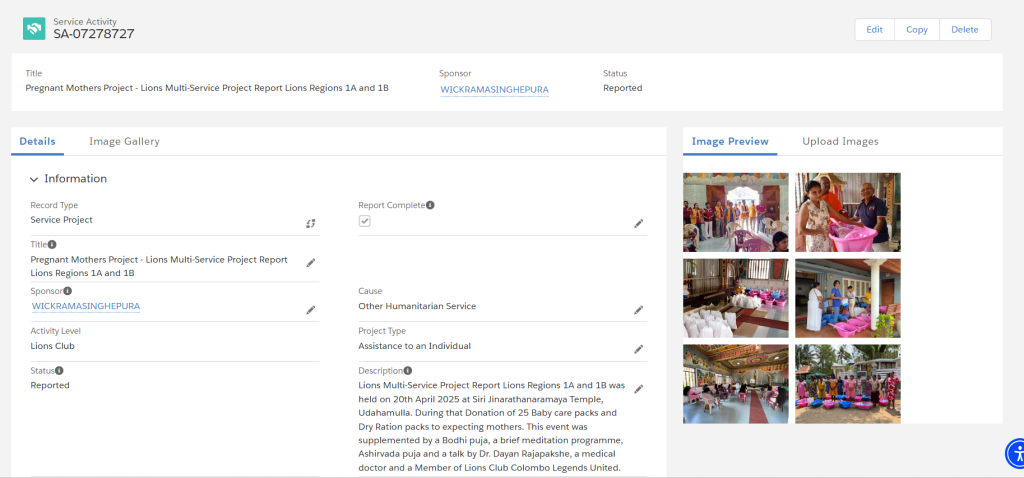Open WICKRAMASINGHEPURA link in Details section
The width and height of the screenshot is (1024, 478).
click(86, 306)
